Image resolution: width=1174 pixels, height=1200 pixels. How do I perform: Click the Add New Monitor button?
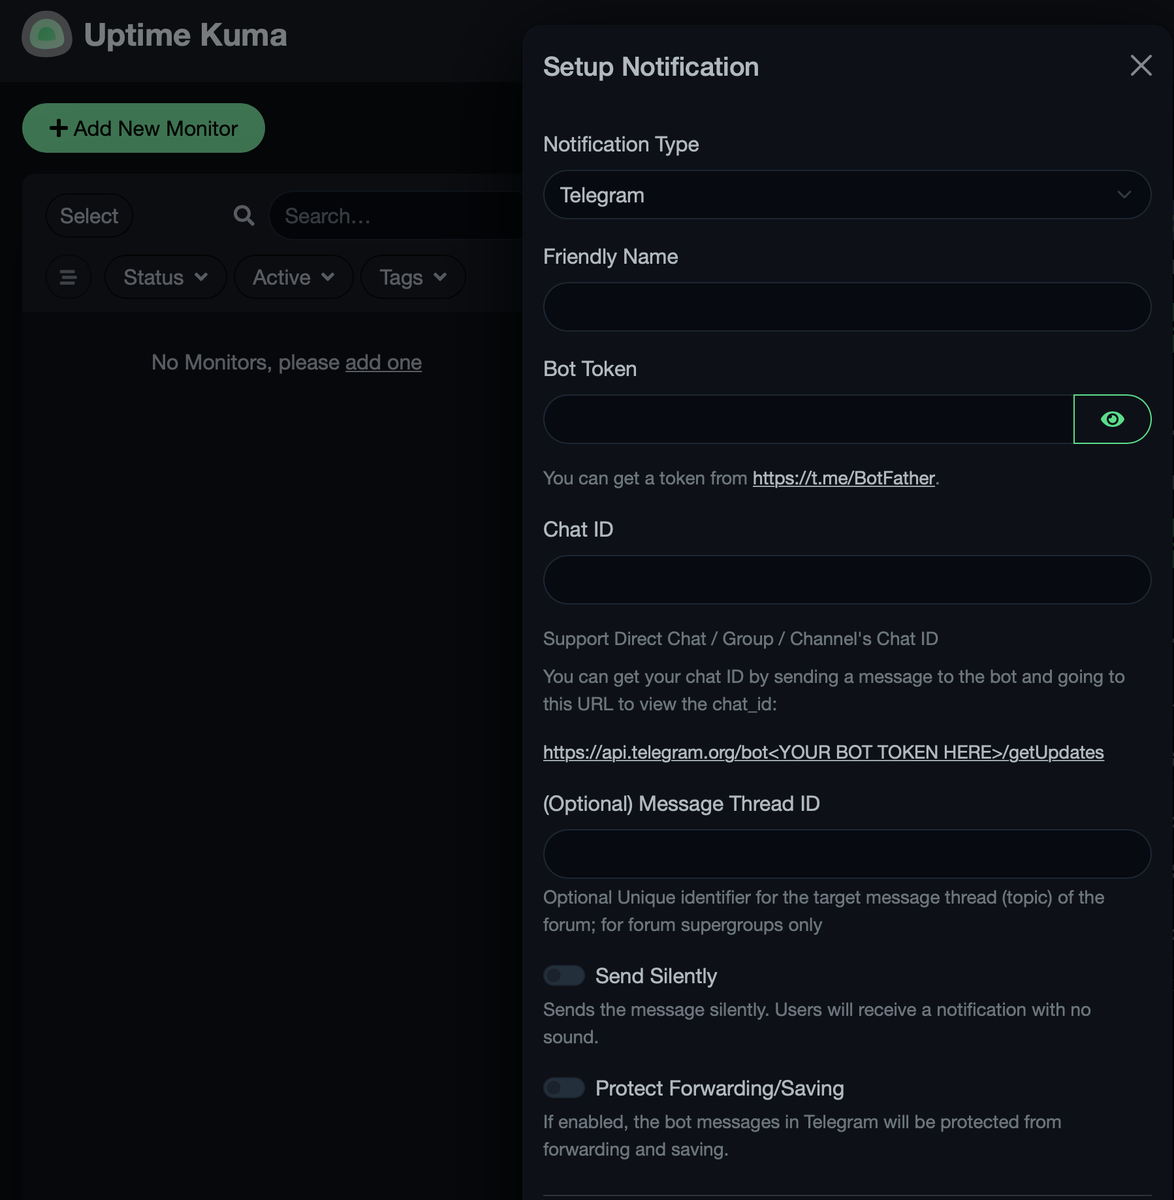point(143,128)
